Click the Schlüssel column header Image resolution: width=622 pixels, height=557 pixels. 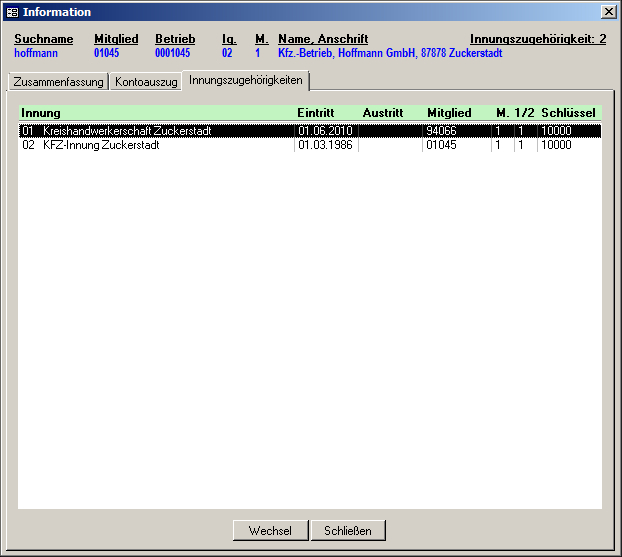tap(568, 114)
